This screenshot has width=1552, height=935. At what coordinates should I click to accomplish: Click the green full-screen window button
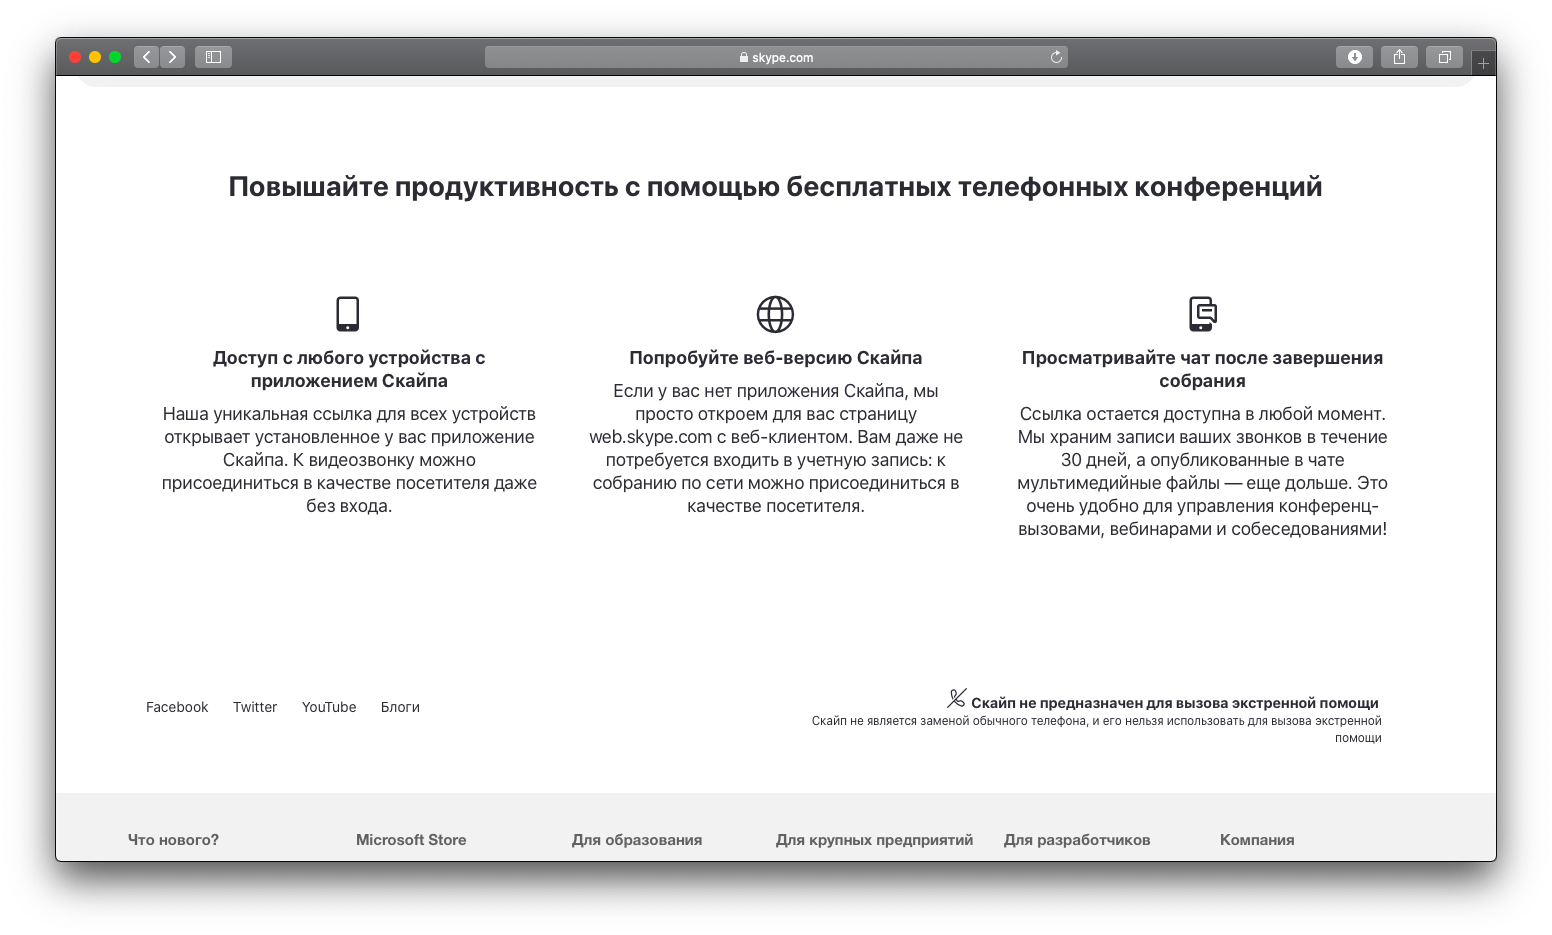pyautogui.click(x=115, y=57)
